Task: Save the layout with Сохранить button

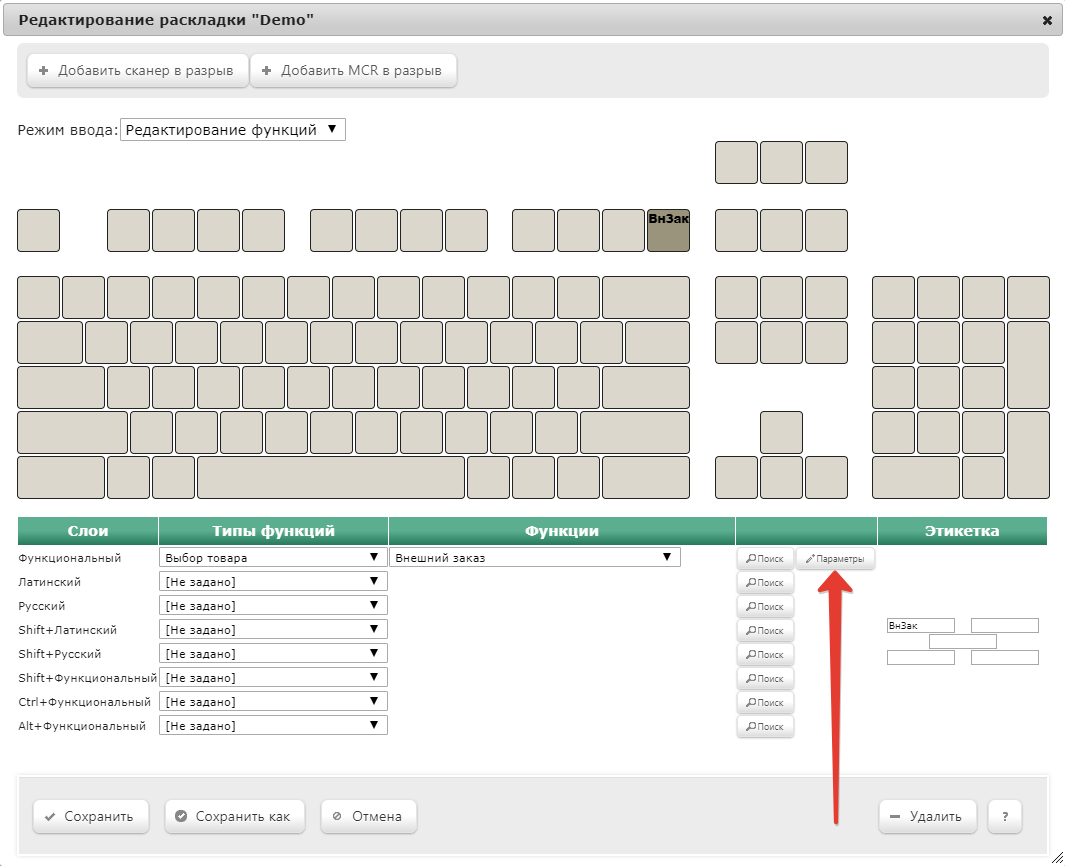Action: pyautogui.click(x=90, y=816)
